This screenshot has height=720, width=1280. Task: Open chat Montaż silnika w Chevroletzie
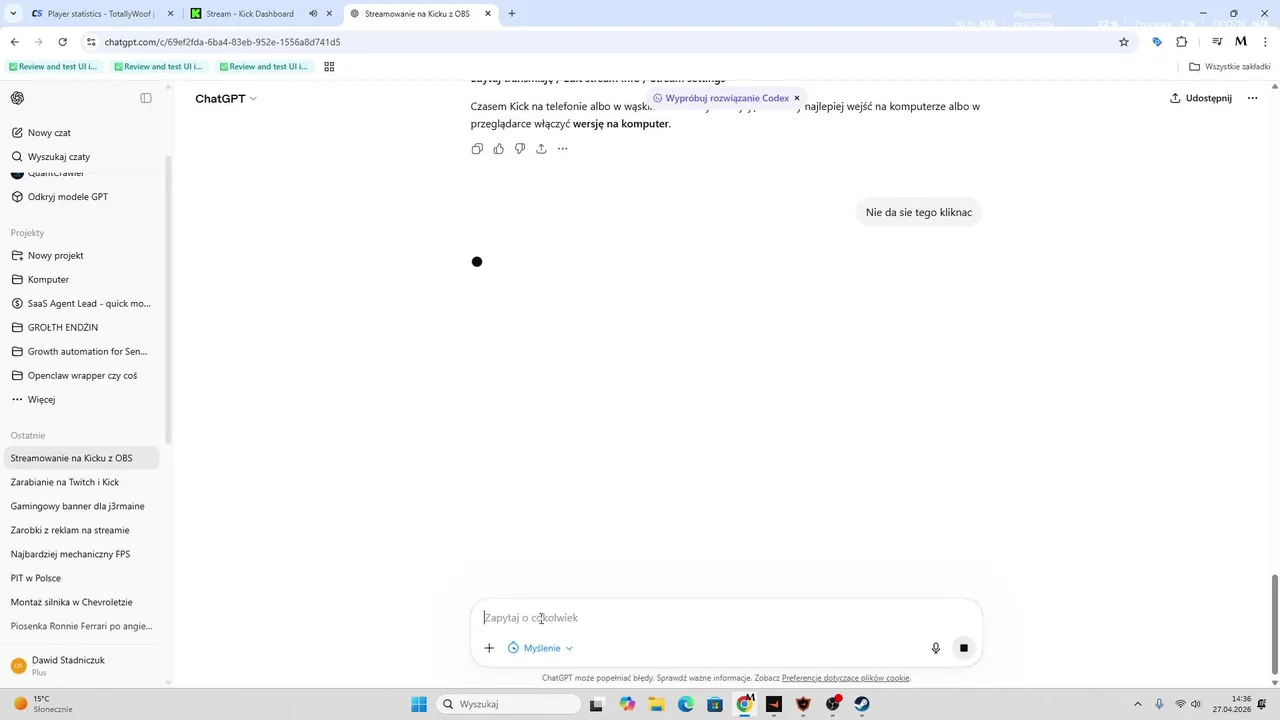(80, 602)
